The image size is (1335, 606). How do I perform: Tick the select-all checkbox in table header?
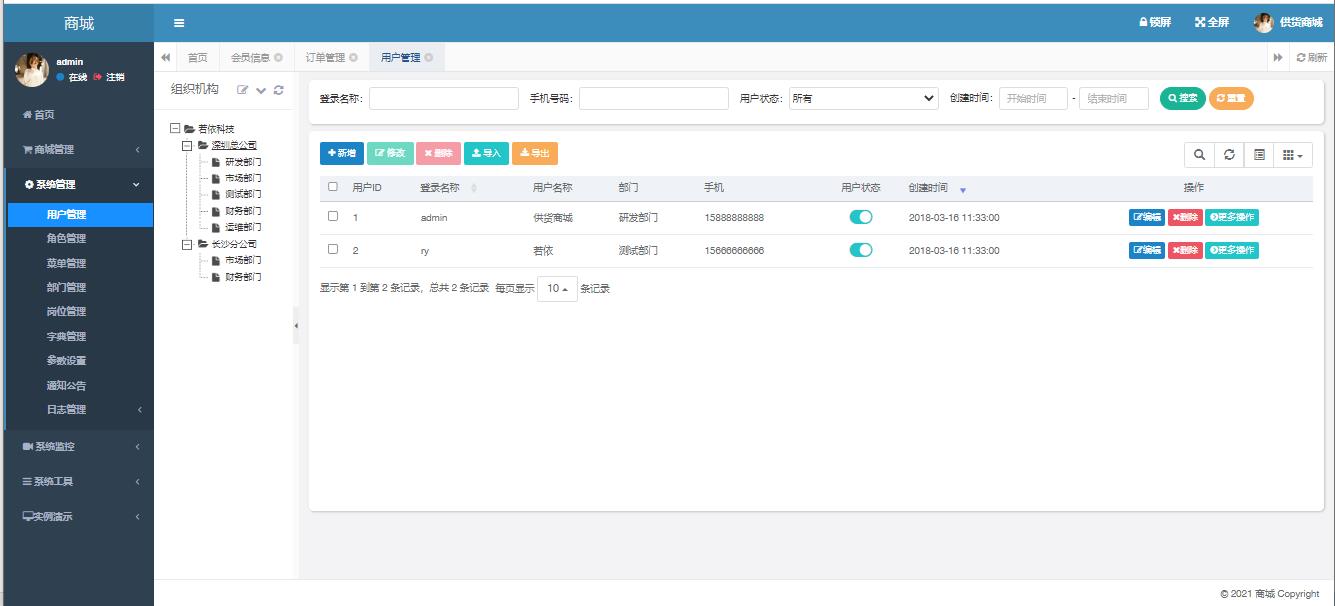point(333,186)
